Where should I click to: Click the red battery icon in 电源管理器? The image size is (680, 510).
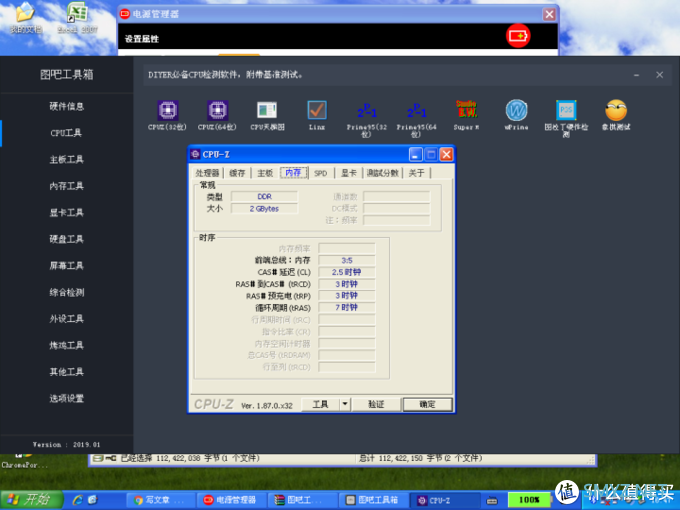(518, 36)
